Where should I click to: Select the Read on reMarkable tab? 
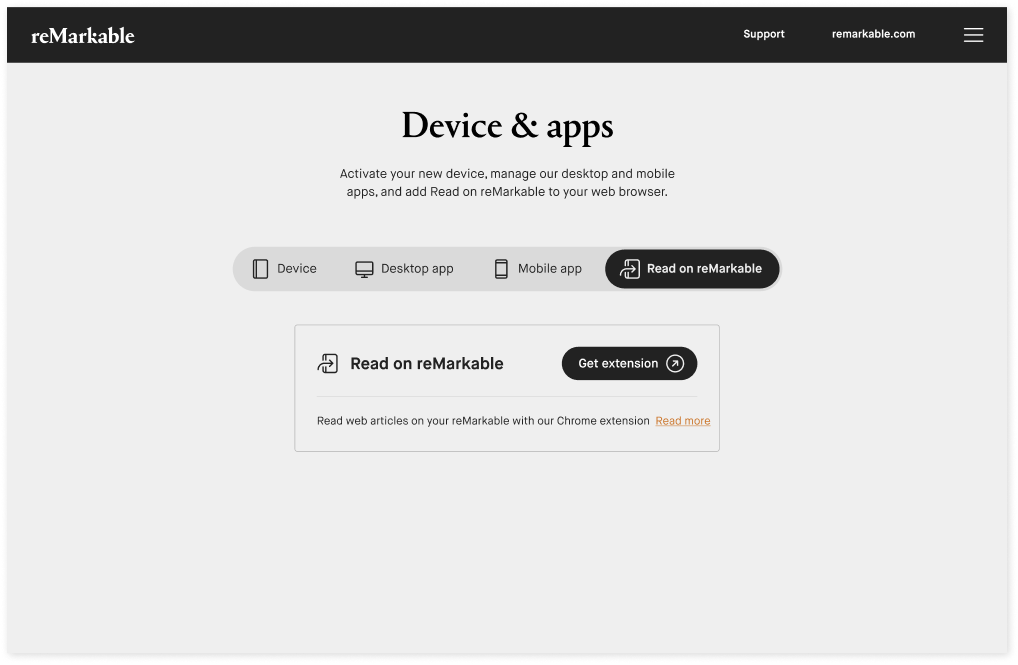[x=691, y=268]
